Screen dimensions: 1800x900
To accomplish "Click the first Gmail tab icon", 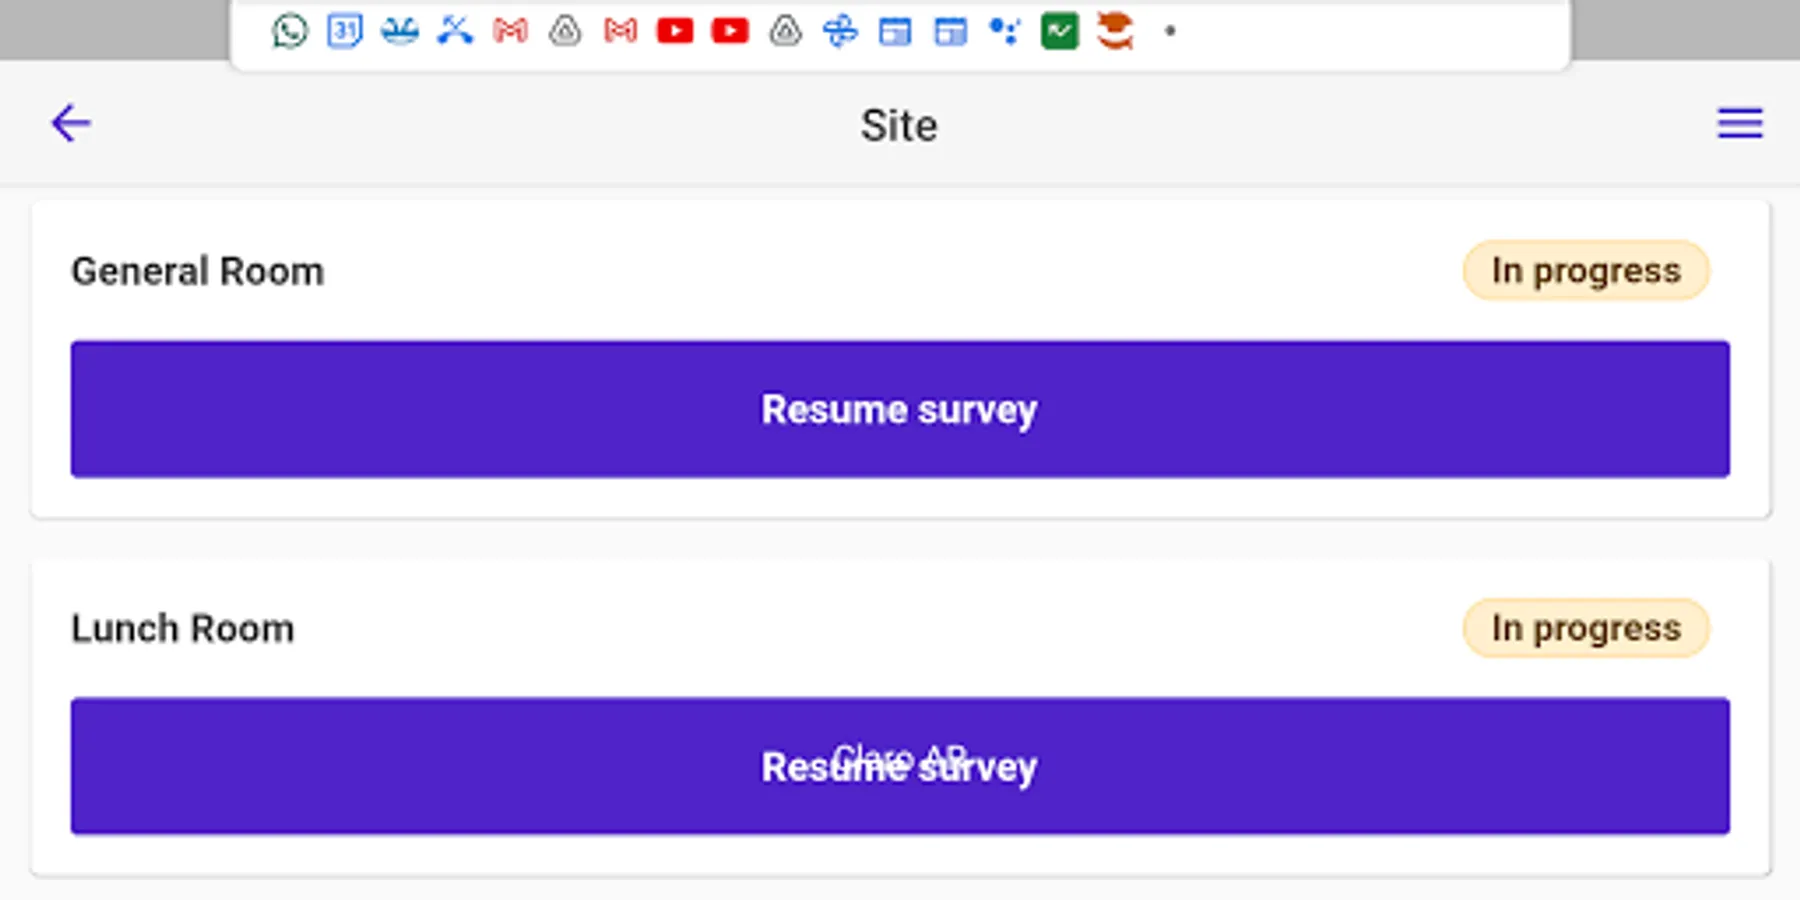I will (x=510, y=32).
